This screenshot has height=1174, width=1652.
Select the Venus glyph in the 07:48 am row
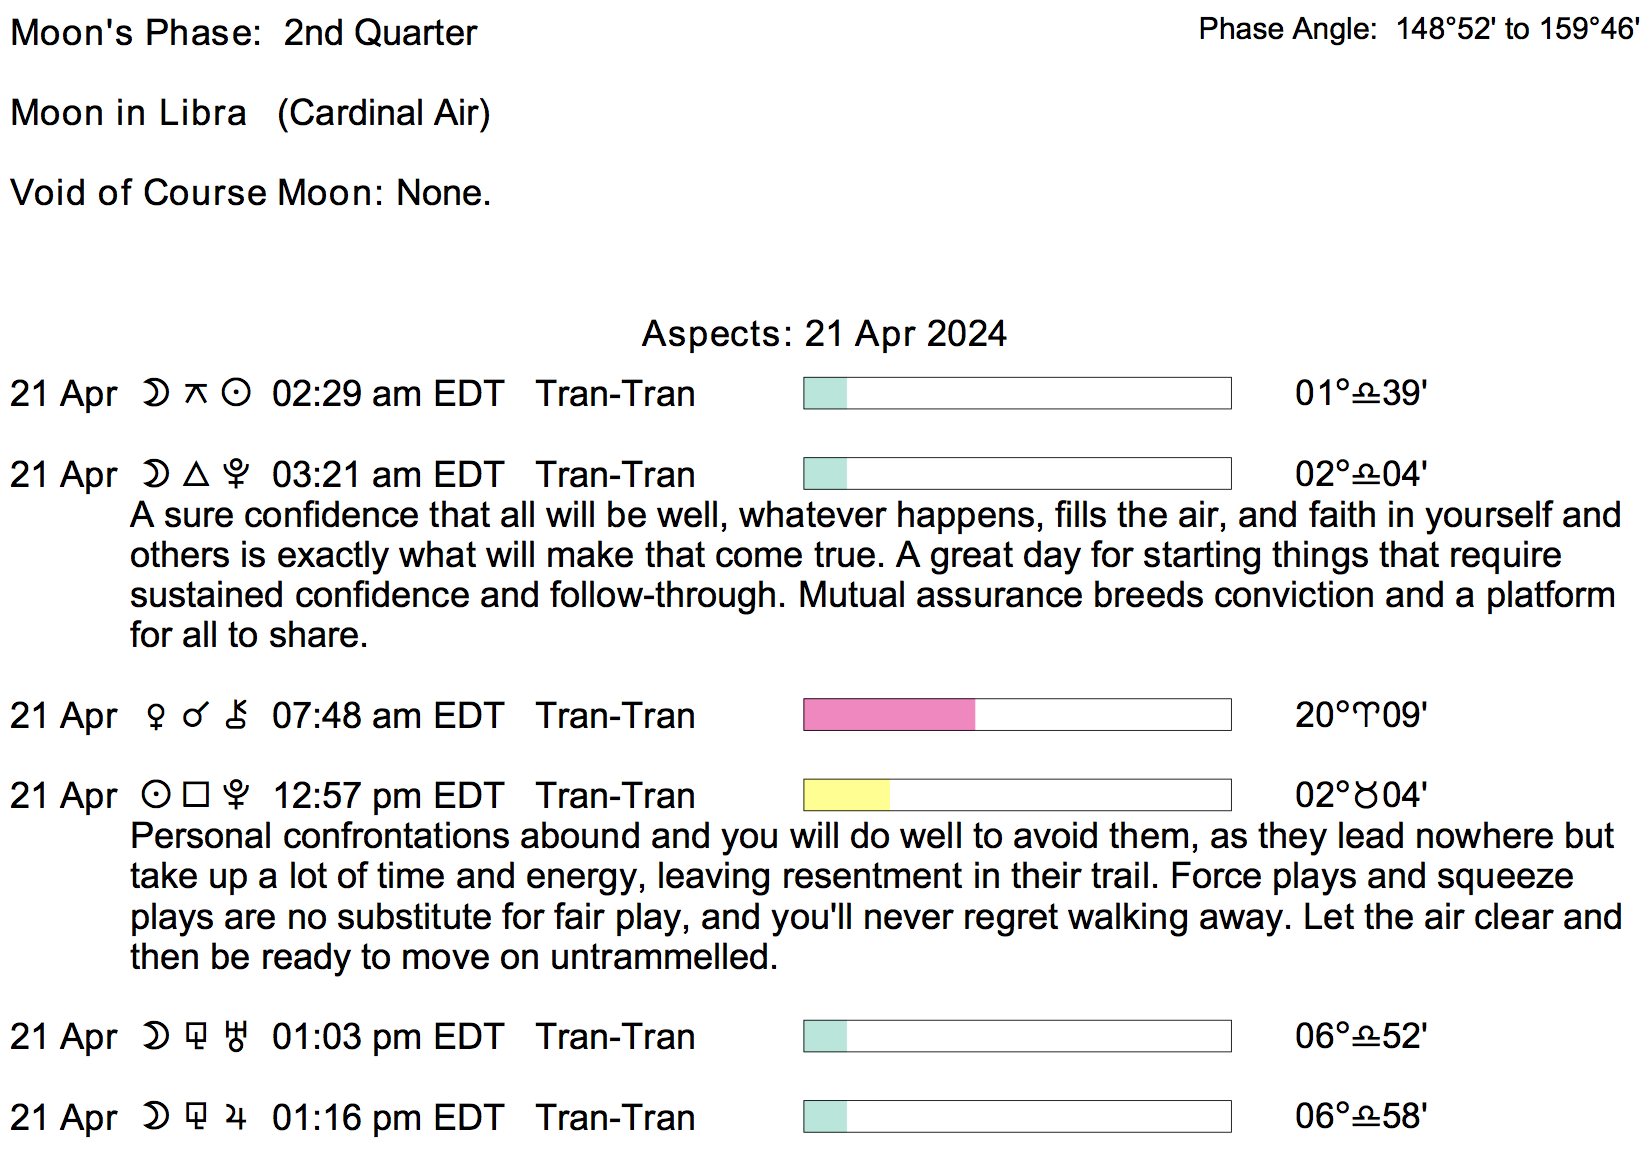tap(156, 716)
